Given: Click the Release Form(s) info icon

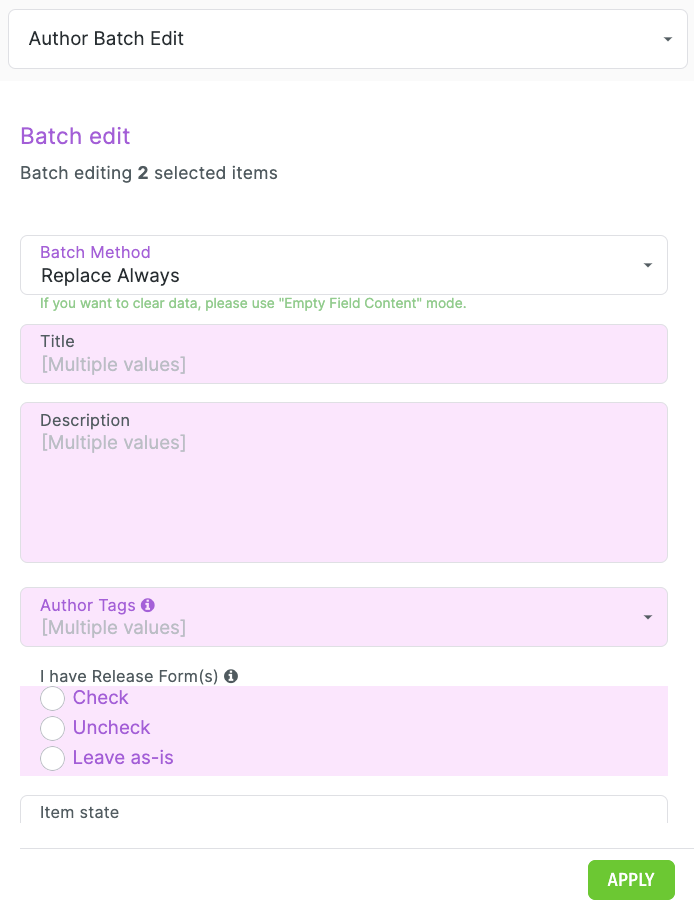Looking at the screenshot, I should click(231, 676).
